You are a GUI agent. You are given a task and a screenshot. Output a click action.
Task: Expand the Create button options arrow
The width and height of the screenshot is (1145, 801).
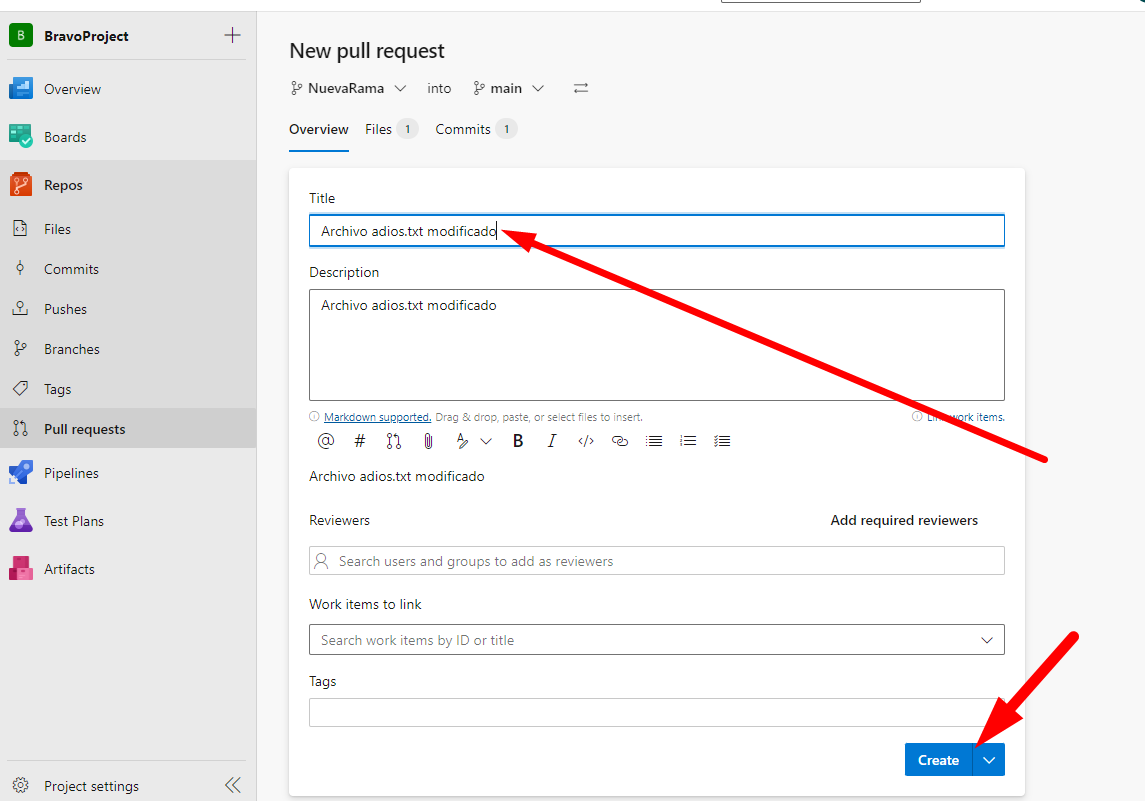(989, 760)
